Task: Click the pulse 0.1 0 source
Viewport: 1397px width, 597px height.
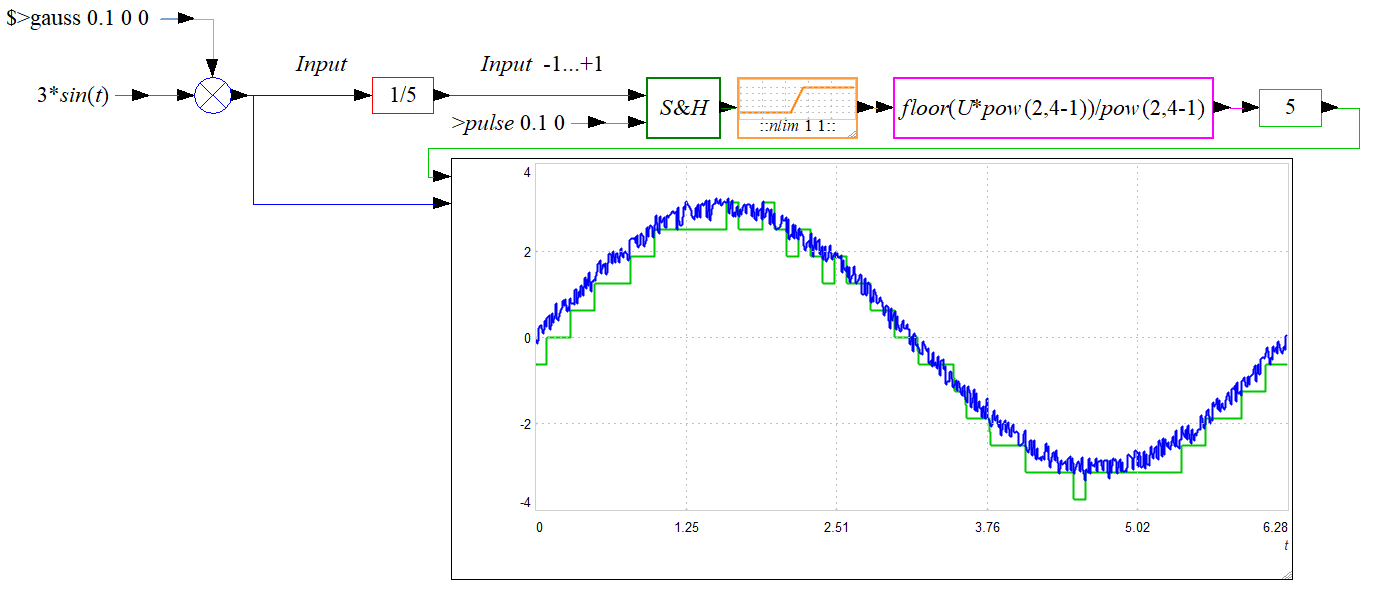Action: point(508,123)
